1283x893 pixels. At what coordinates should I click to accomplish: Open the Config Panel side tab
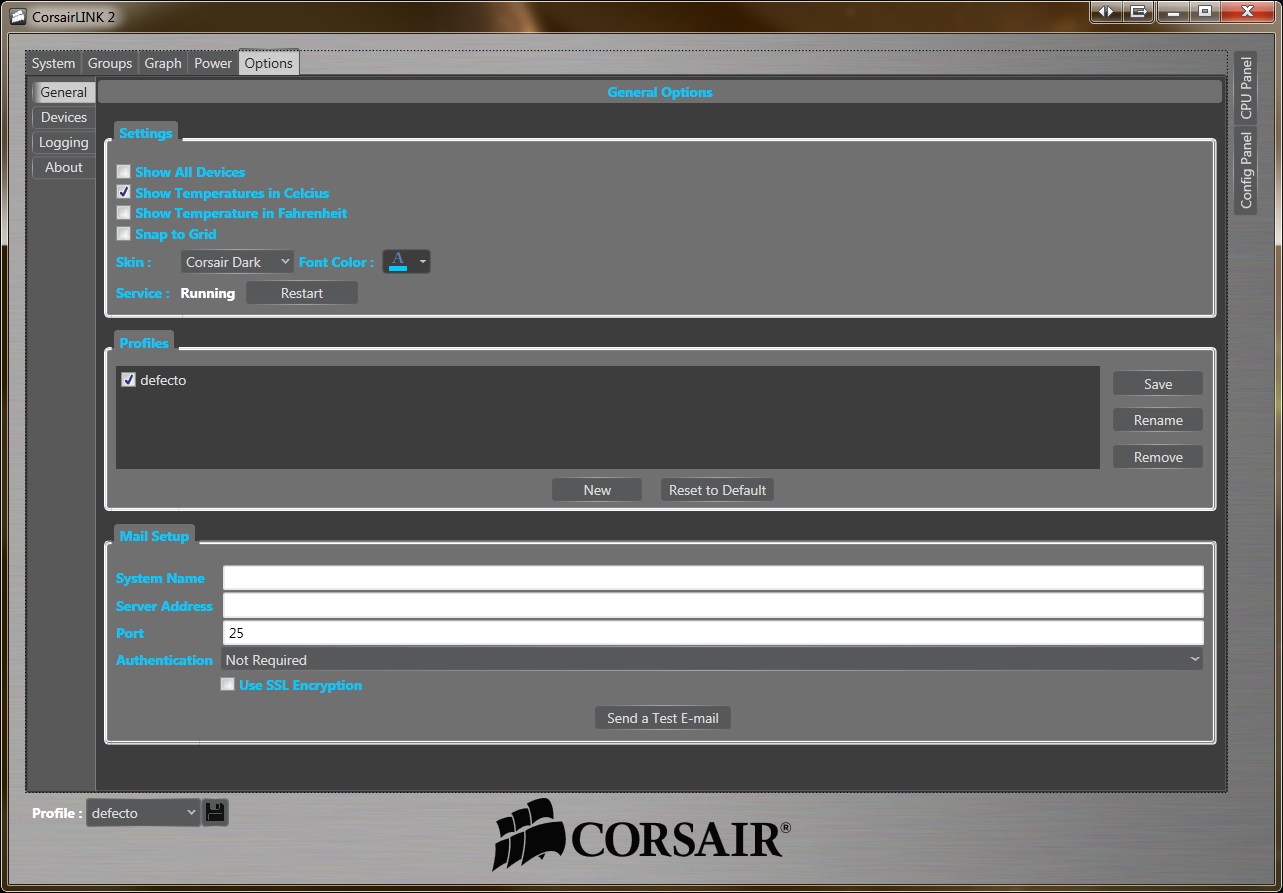1246,170
